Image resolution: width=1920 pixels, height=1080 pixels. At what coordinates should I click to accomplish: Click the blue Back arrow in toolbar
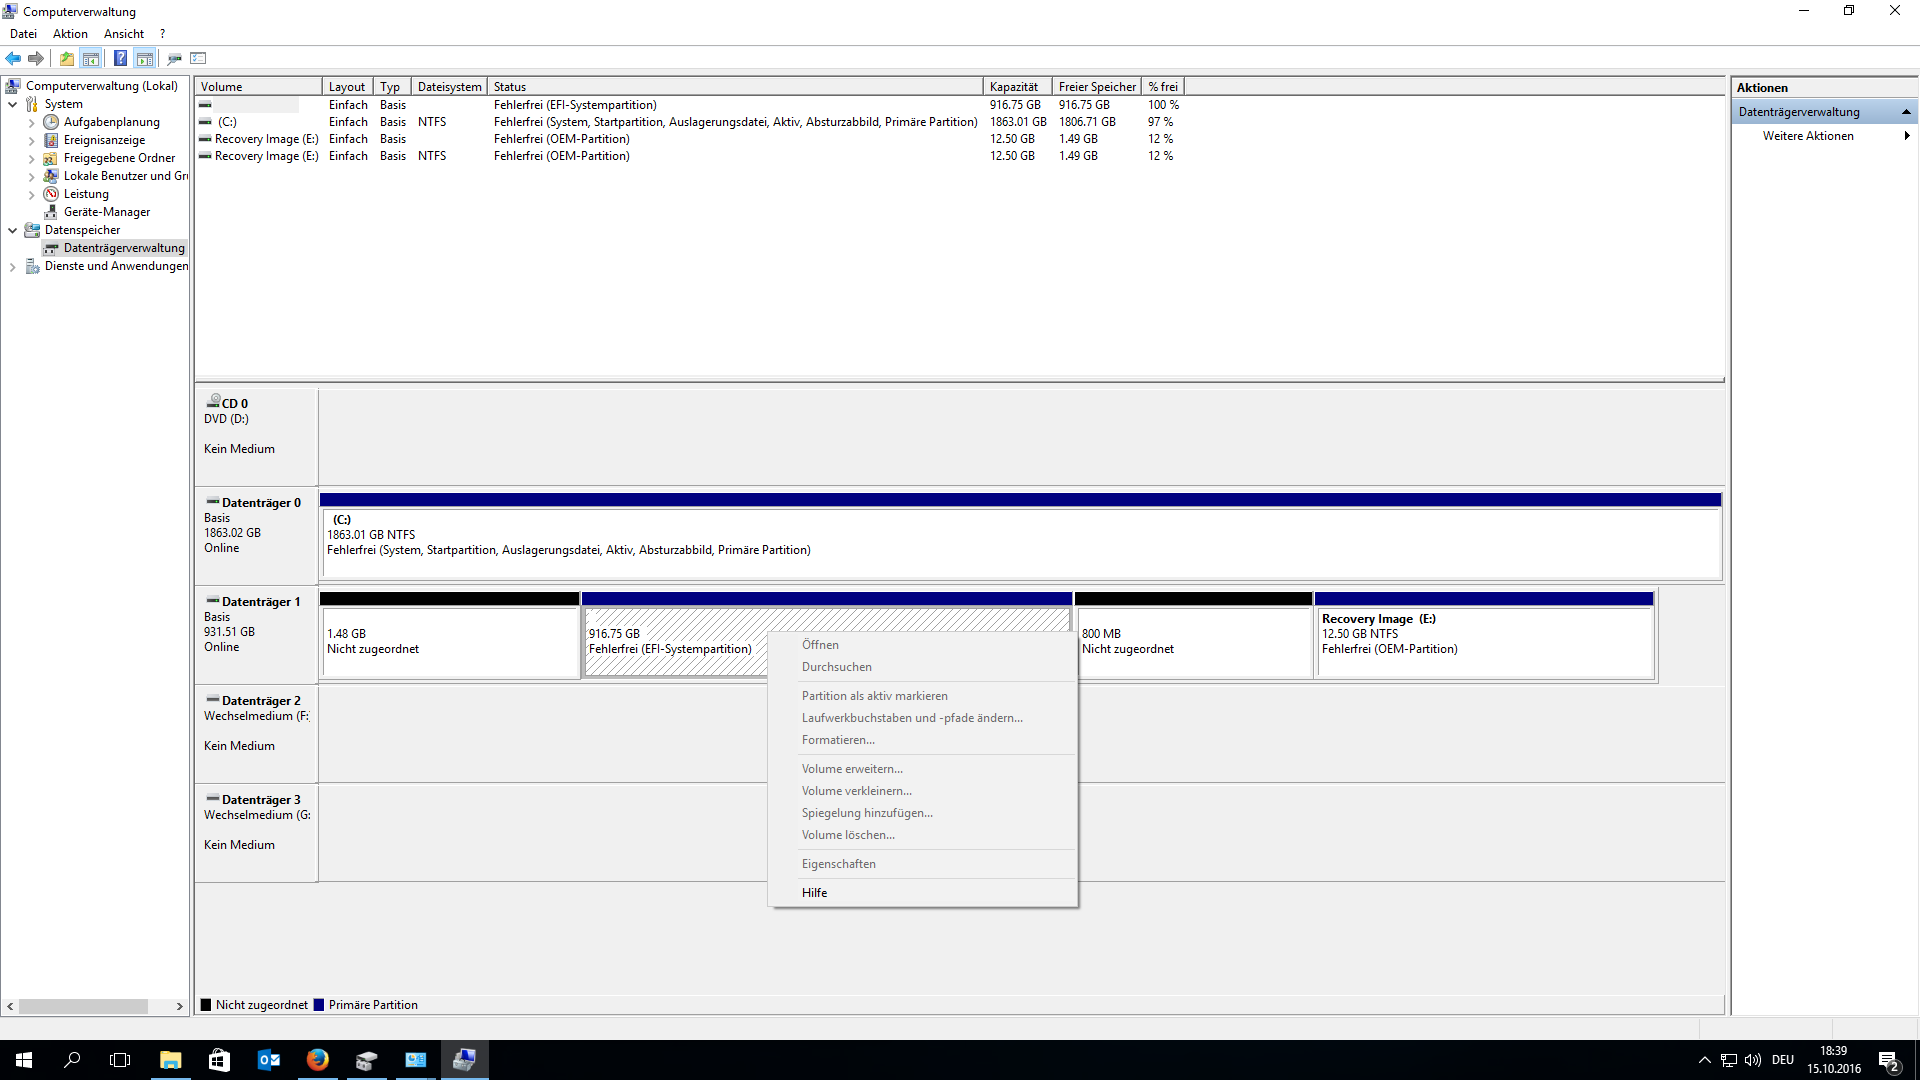[13, 58]
